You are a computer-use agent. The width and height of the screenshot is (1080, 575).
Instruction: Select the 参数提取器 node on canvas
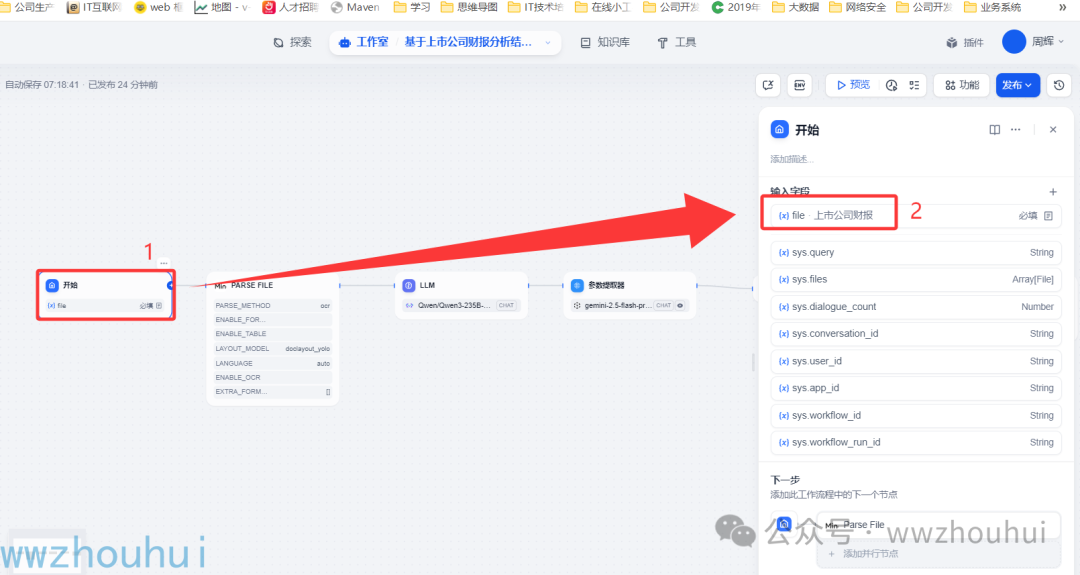[x=630, y=295]
